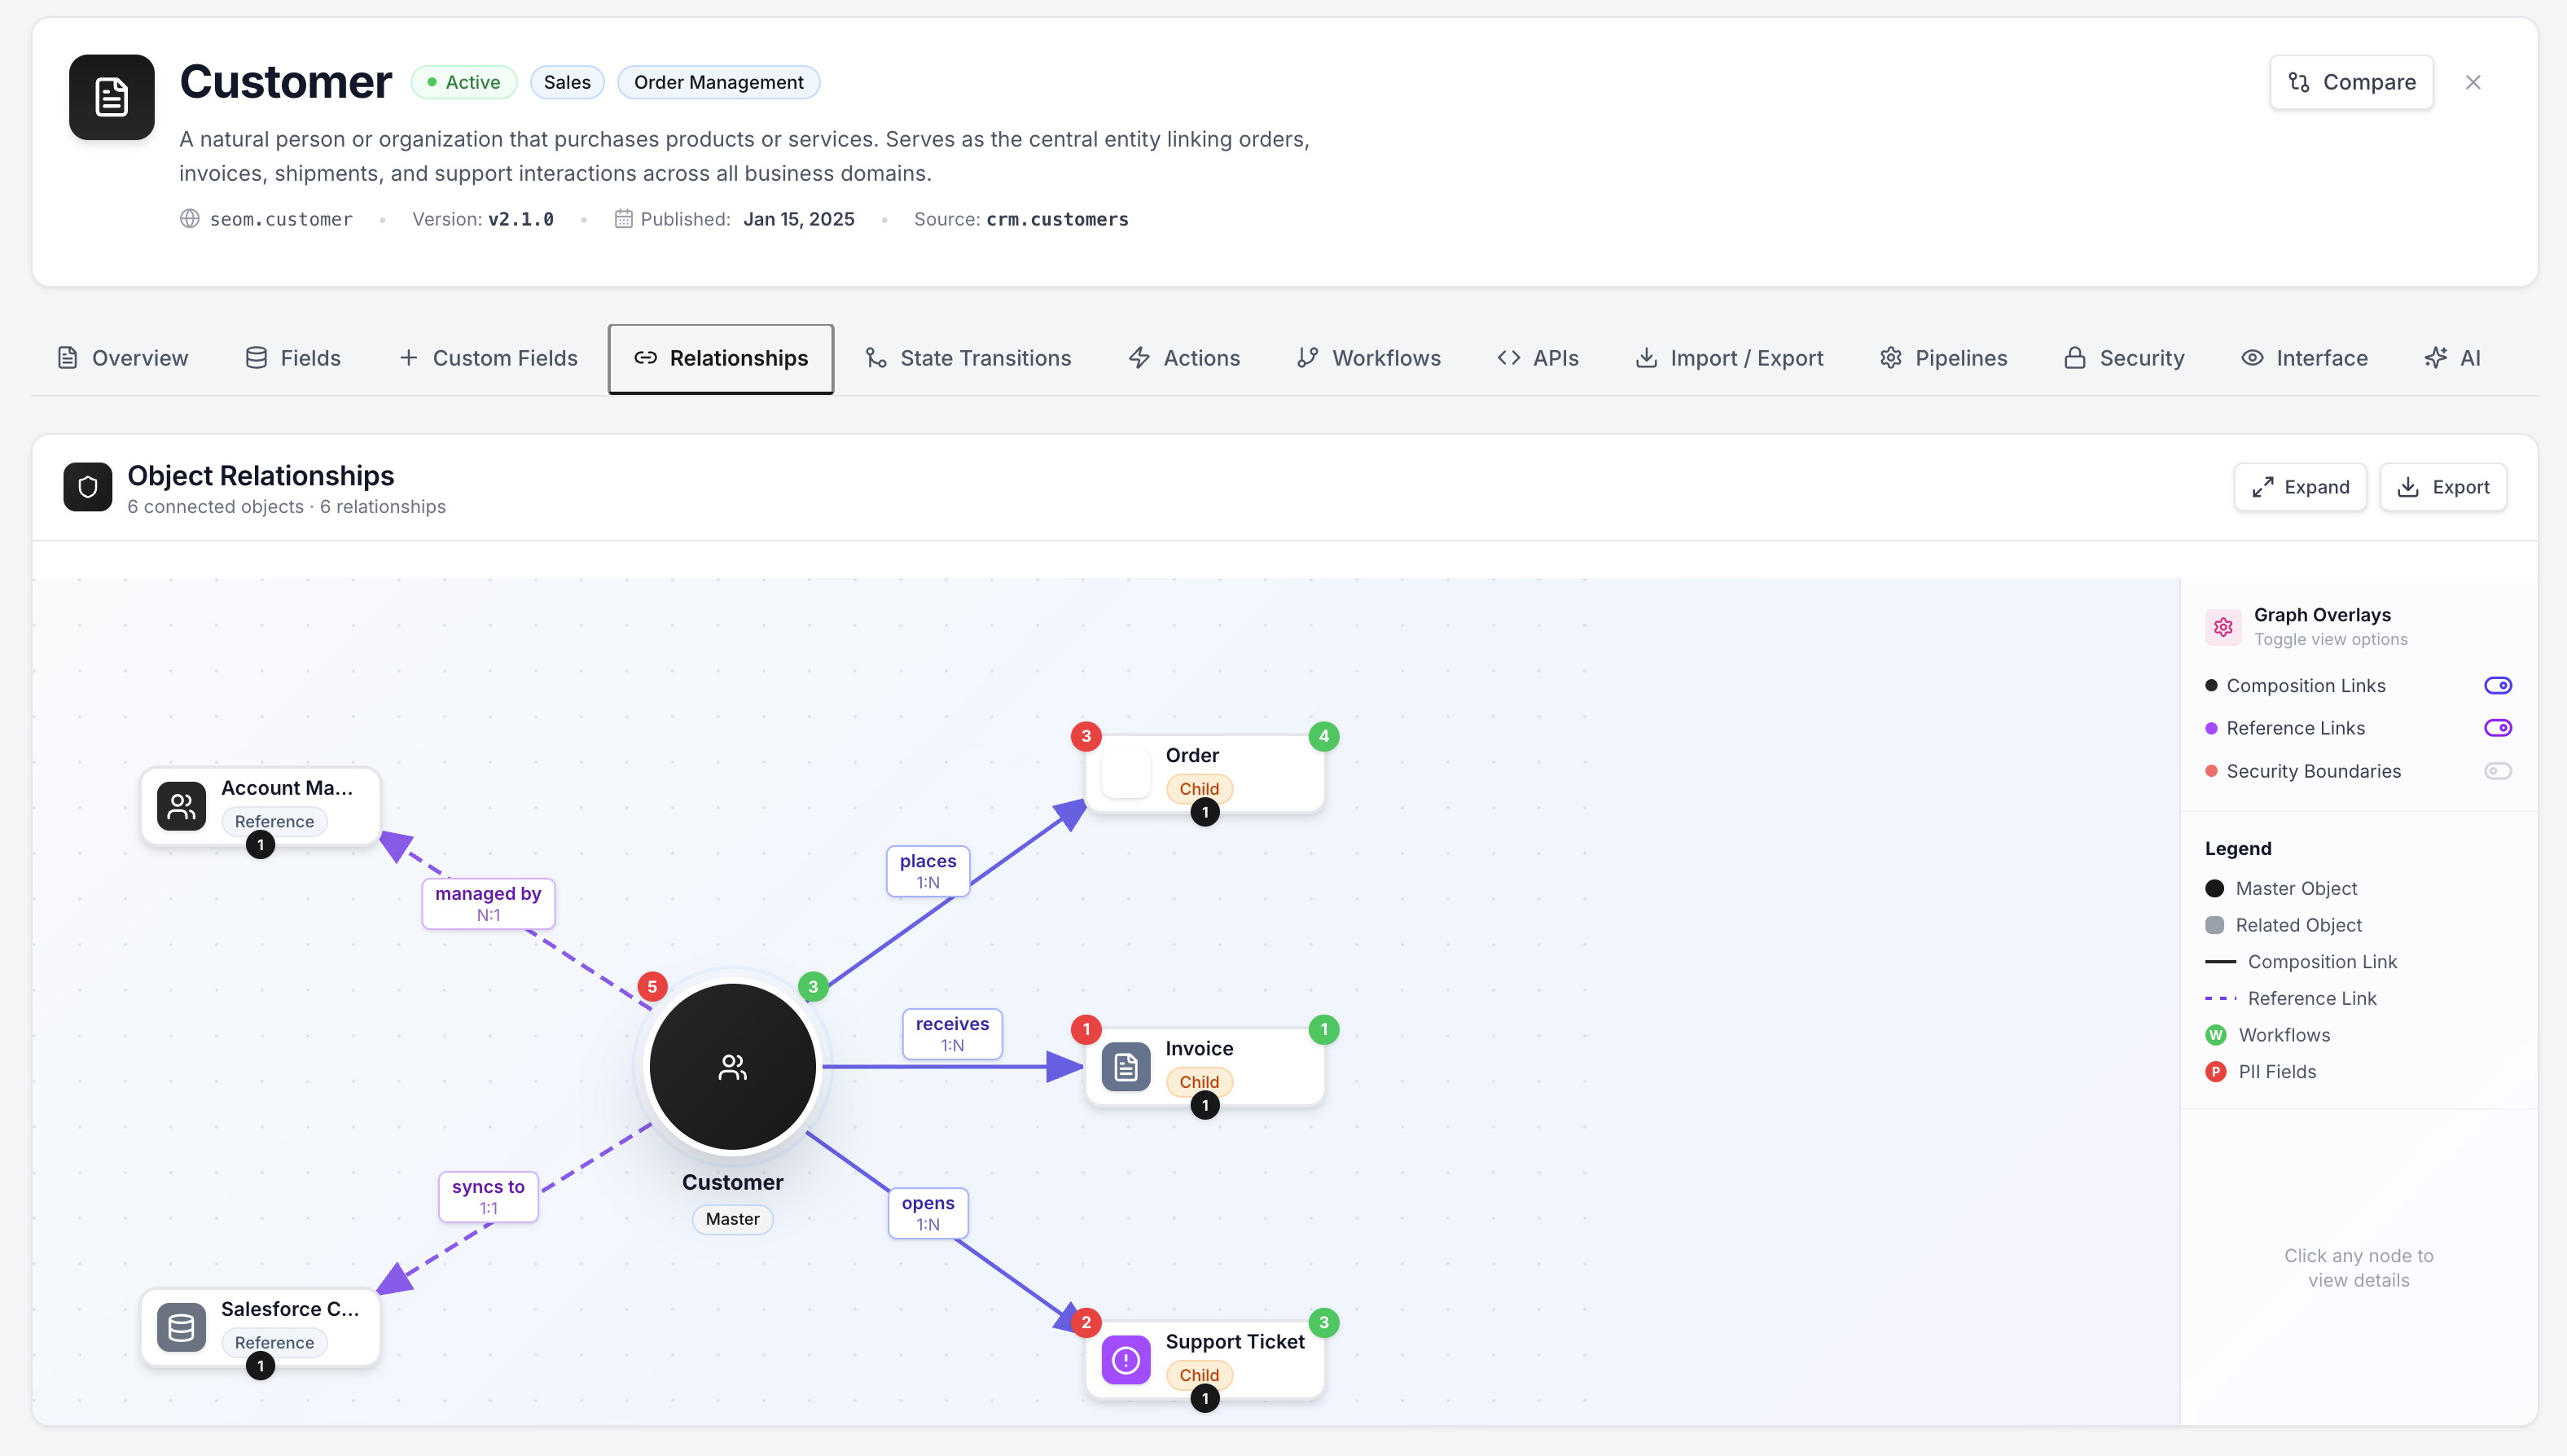Open the AI tab
This screenshot has height=1456, width=2567.
click(2453, 358)
